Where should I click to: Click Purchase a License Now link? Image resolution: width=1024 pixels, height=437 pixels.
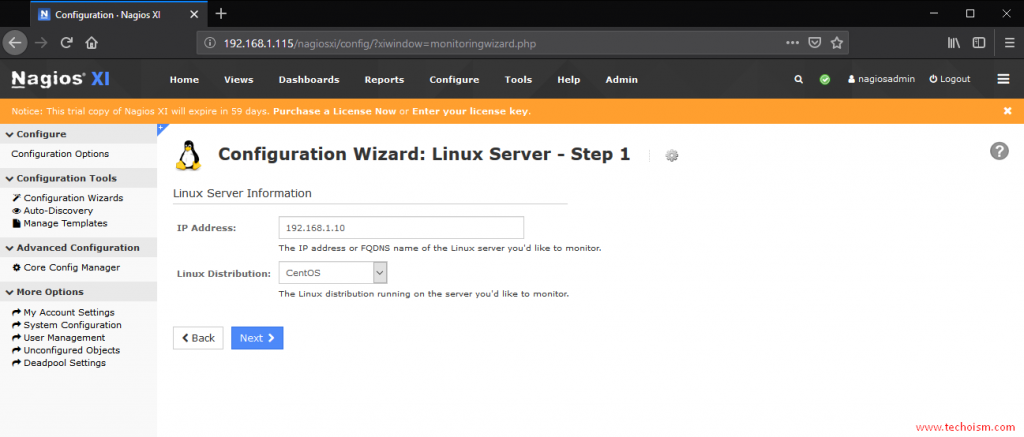[x=334, y=111]
